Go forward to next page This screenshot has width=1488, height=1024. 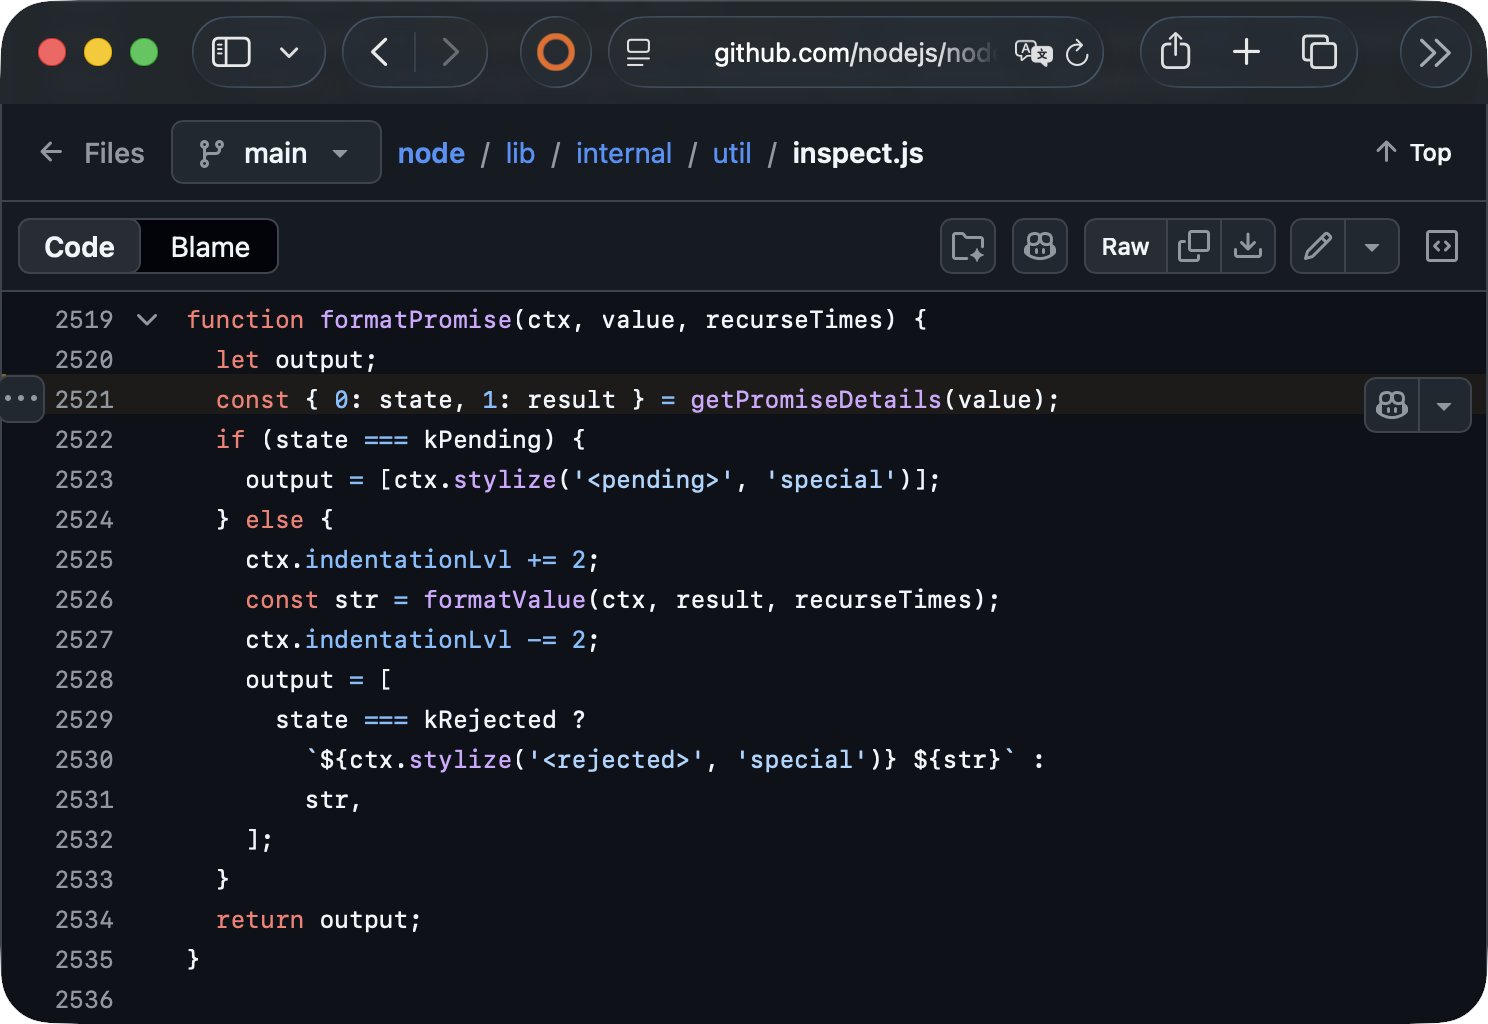(450, 52)
